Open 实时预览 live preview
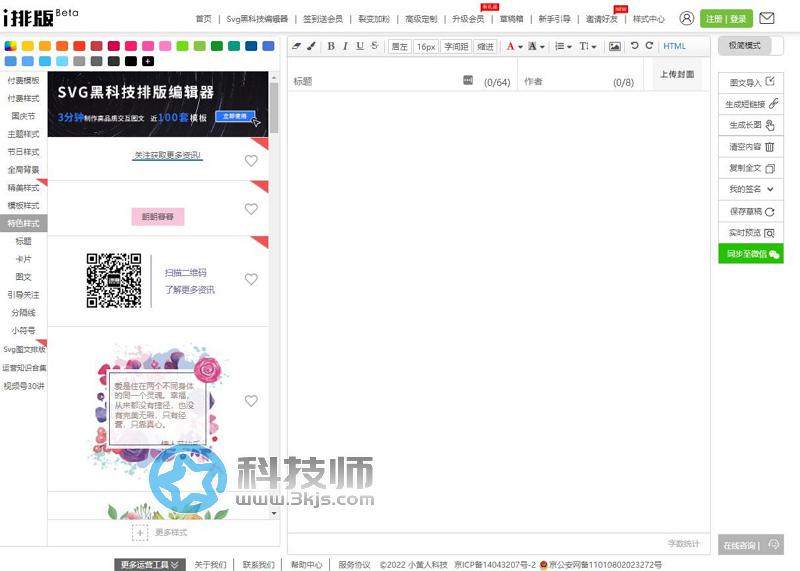This screenshot has width=800, height=571. 751,233
